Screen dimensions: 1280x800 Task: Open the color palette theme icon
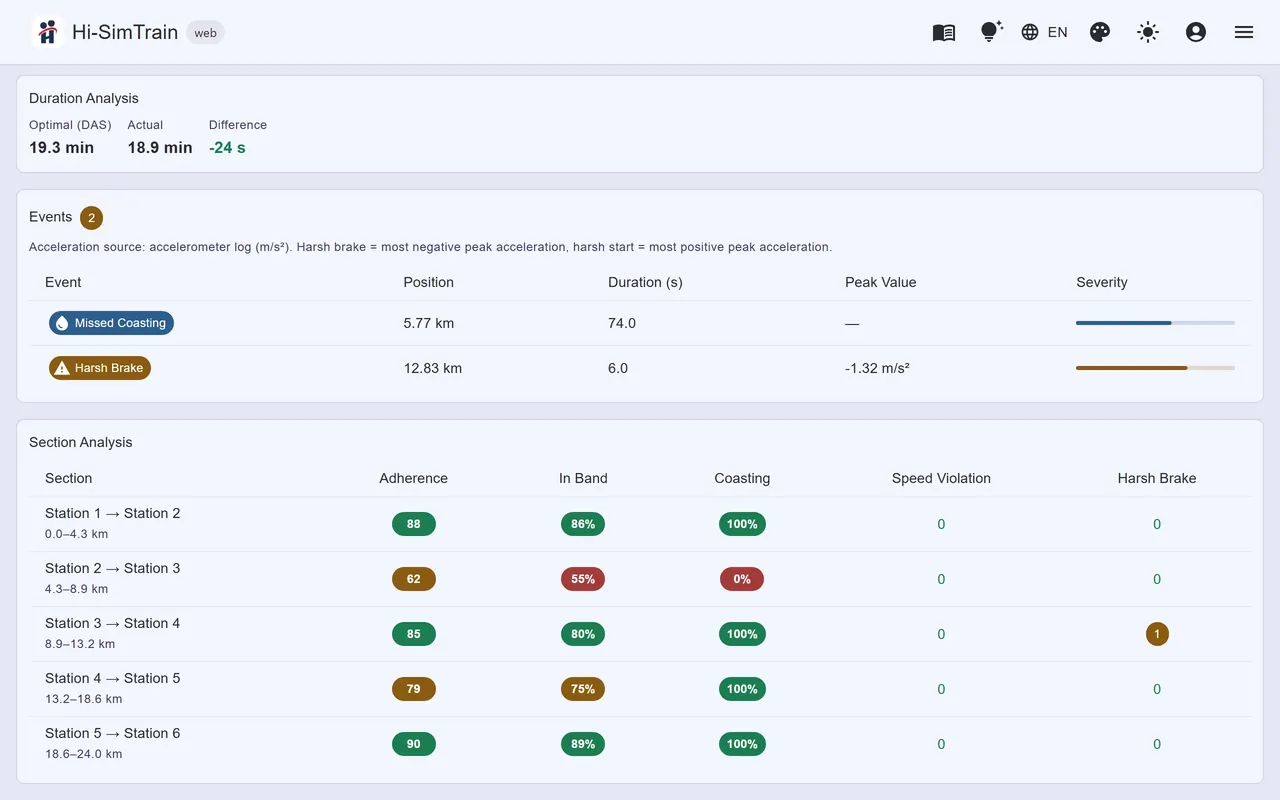pyautogui.click(x=1100, y=32)
